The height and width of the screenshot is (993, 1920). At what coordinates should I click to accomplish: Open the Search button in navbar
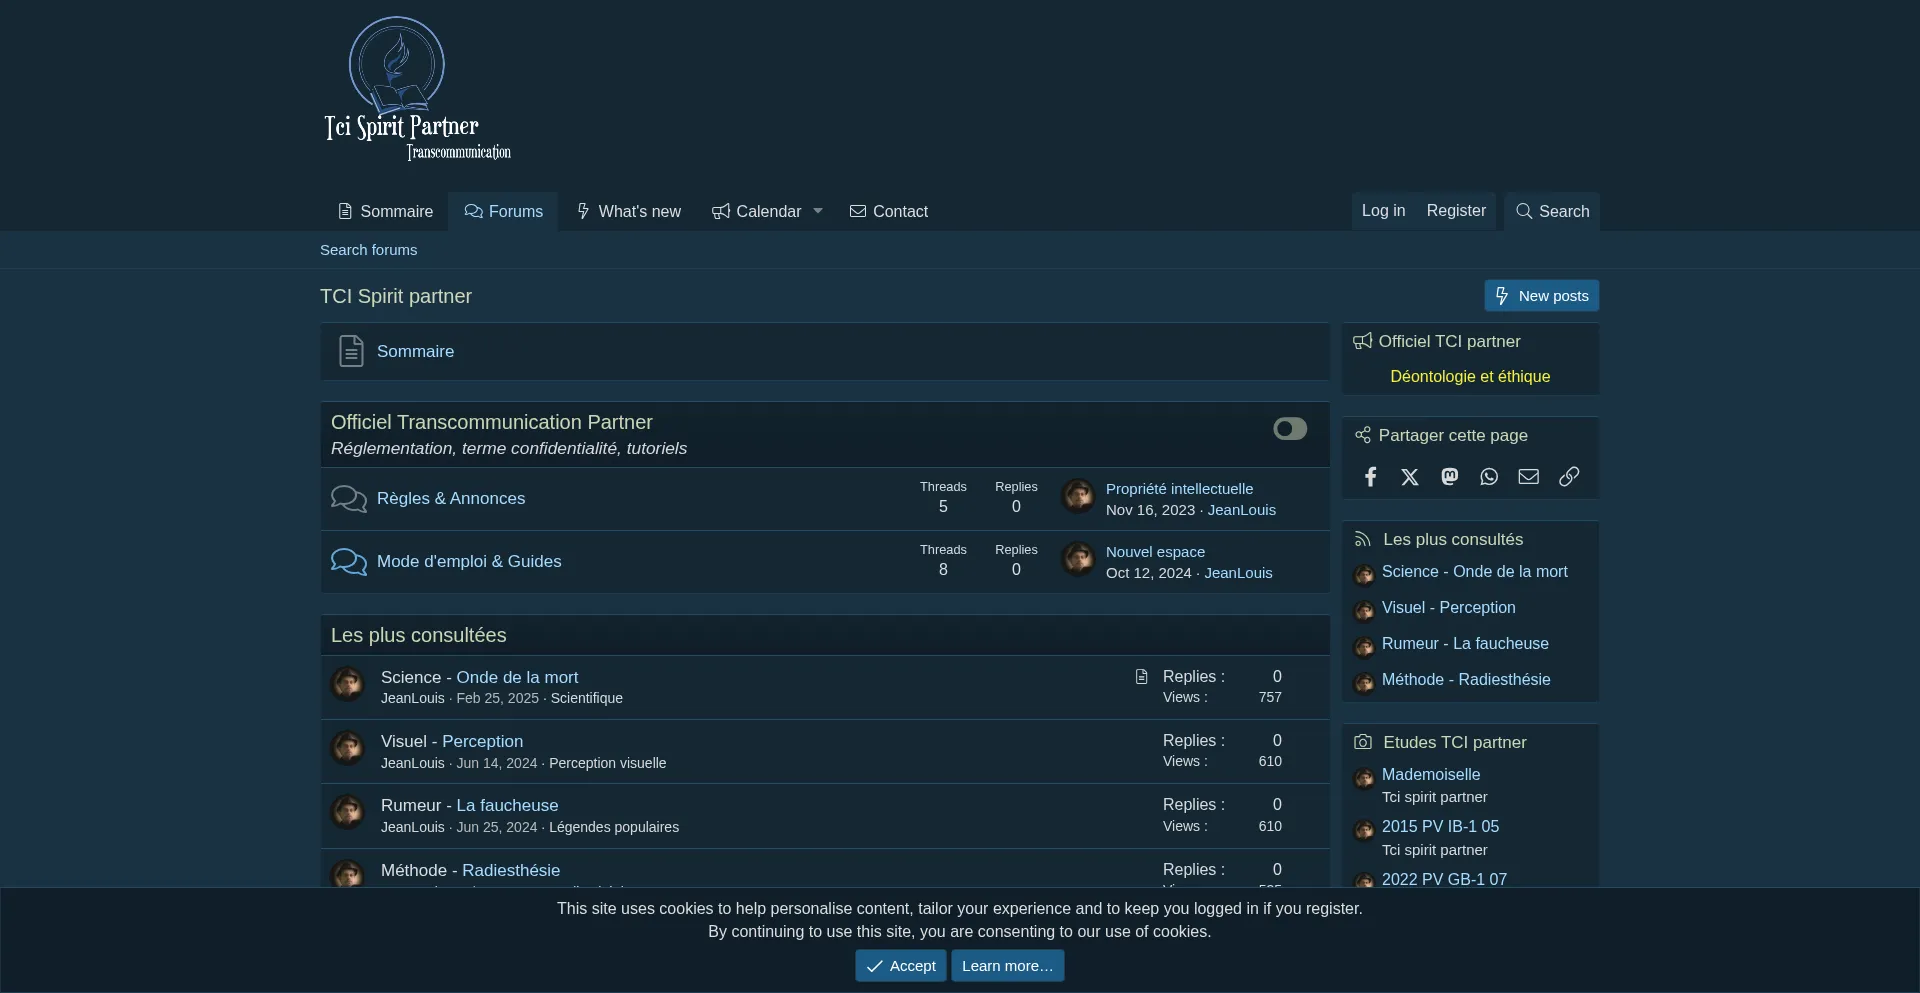[1552, 212]
